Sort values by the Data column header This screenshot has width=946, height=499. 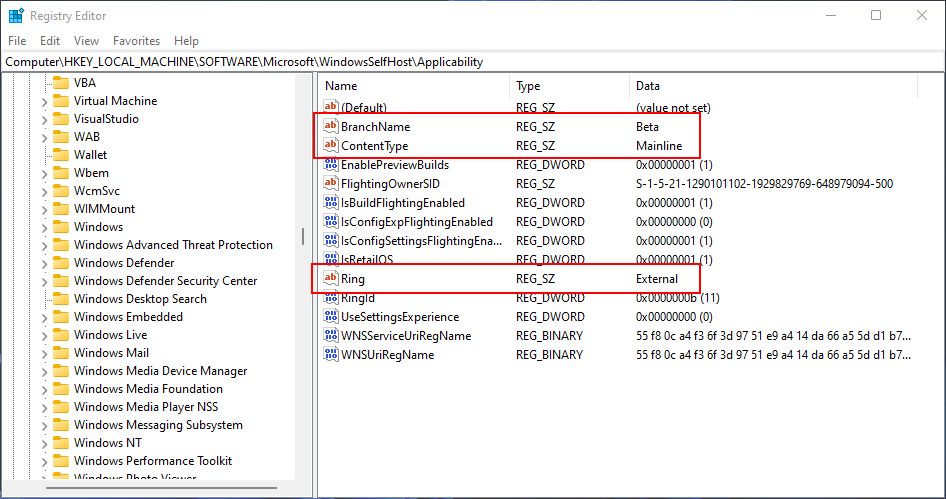coord(773,86)
